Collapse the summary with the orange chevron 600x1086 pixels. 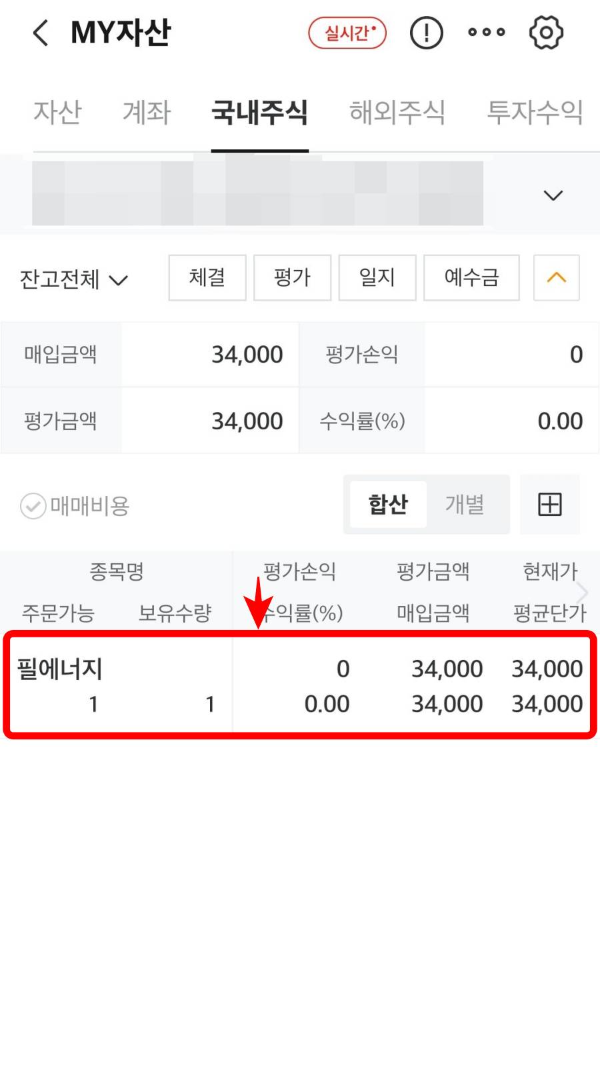click(x=557, y=278)
